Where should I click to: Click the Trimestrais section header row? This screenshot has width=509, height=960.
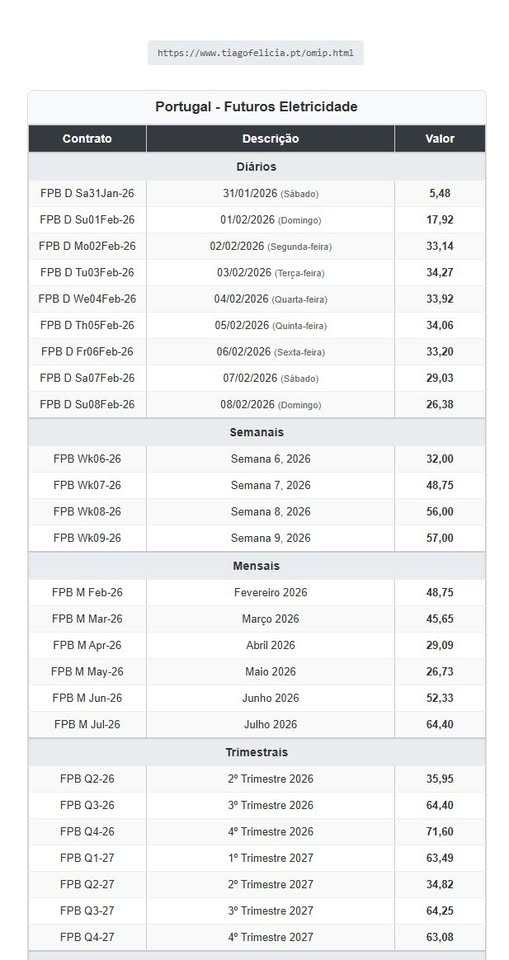click(257, 752)
